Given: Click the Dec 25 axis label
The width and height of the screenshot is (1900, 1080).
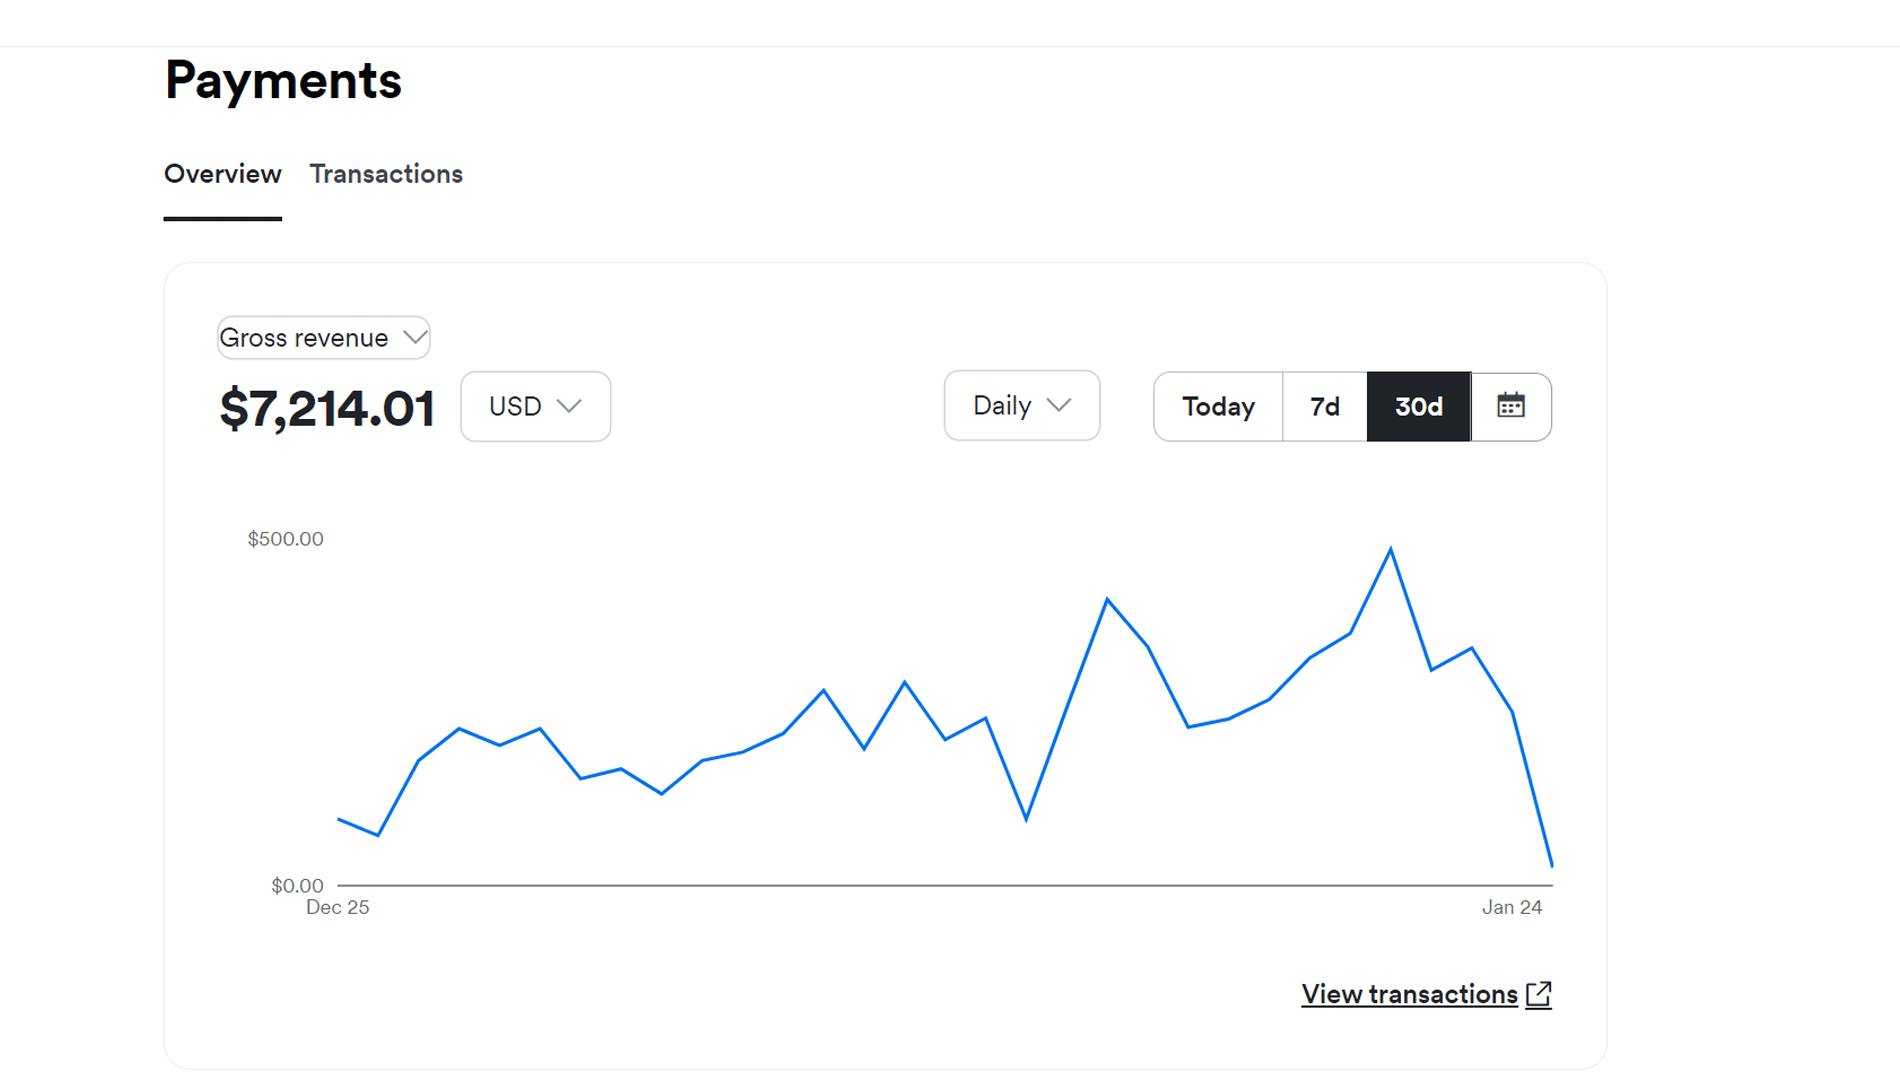Looking at the screenshot, I should click(x=337, y=907).
